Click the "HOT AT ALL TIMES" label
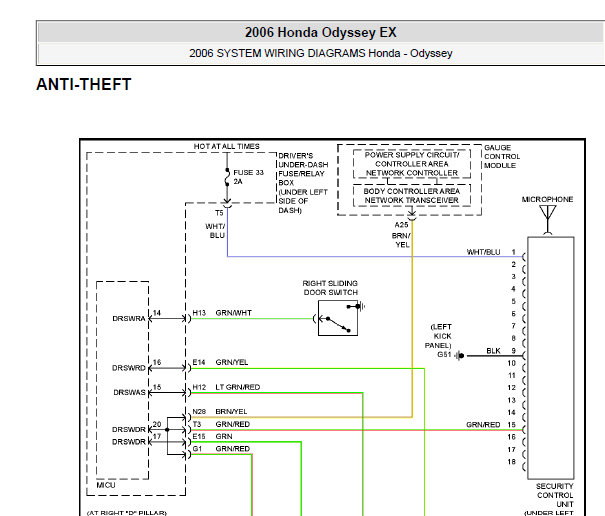This screenshot has width=605, height=516. (226, 146)
